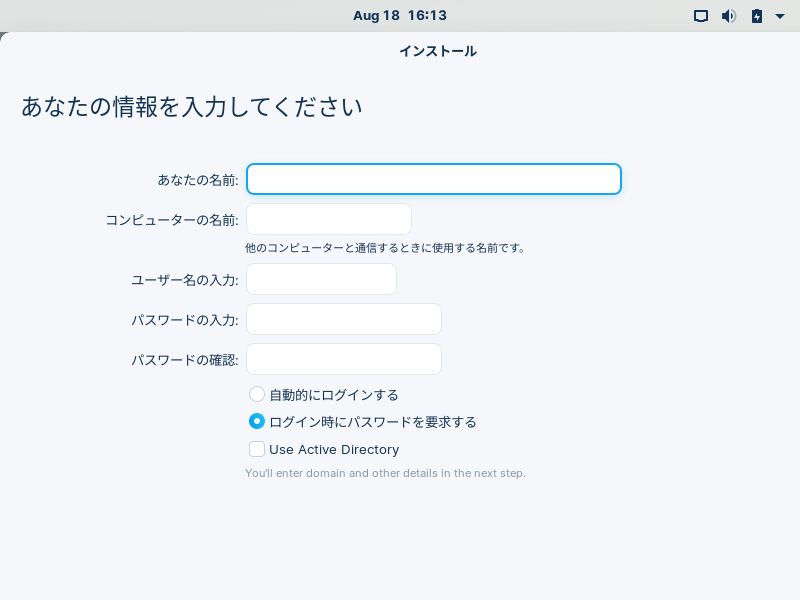
Task: Focus the パスワードの確認 field
Action: tap(344, 359)
